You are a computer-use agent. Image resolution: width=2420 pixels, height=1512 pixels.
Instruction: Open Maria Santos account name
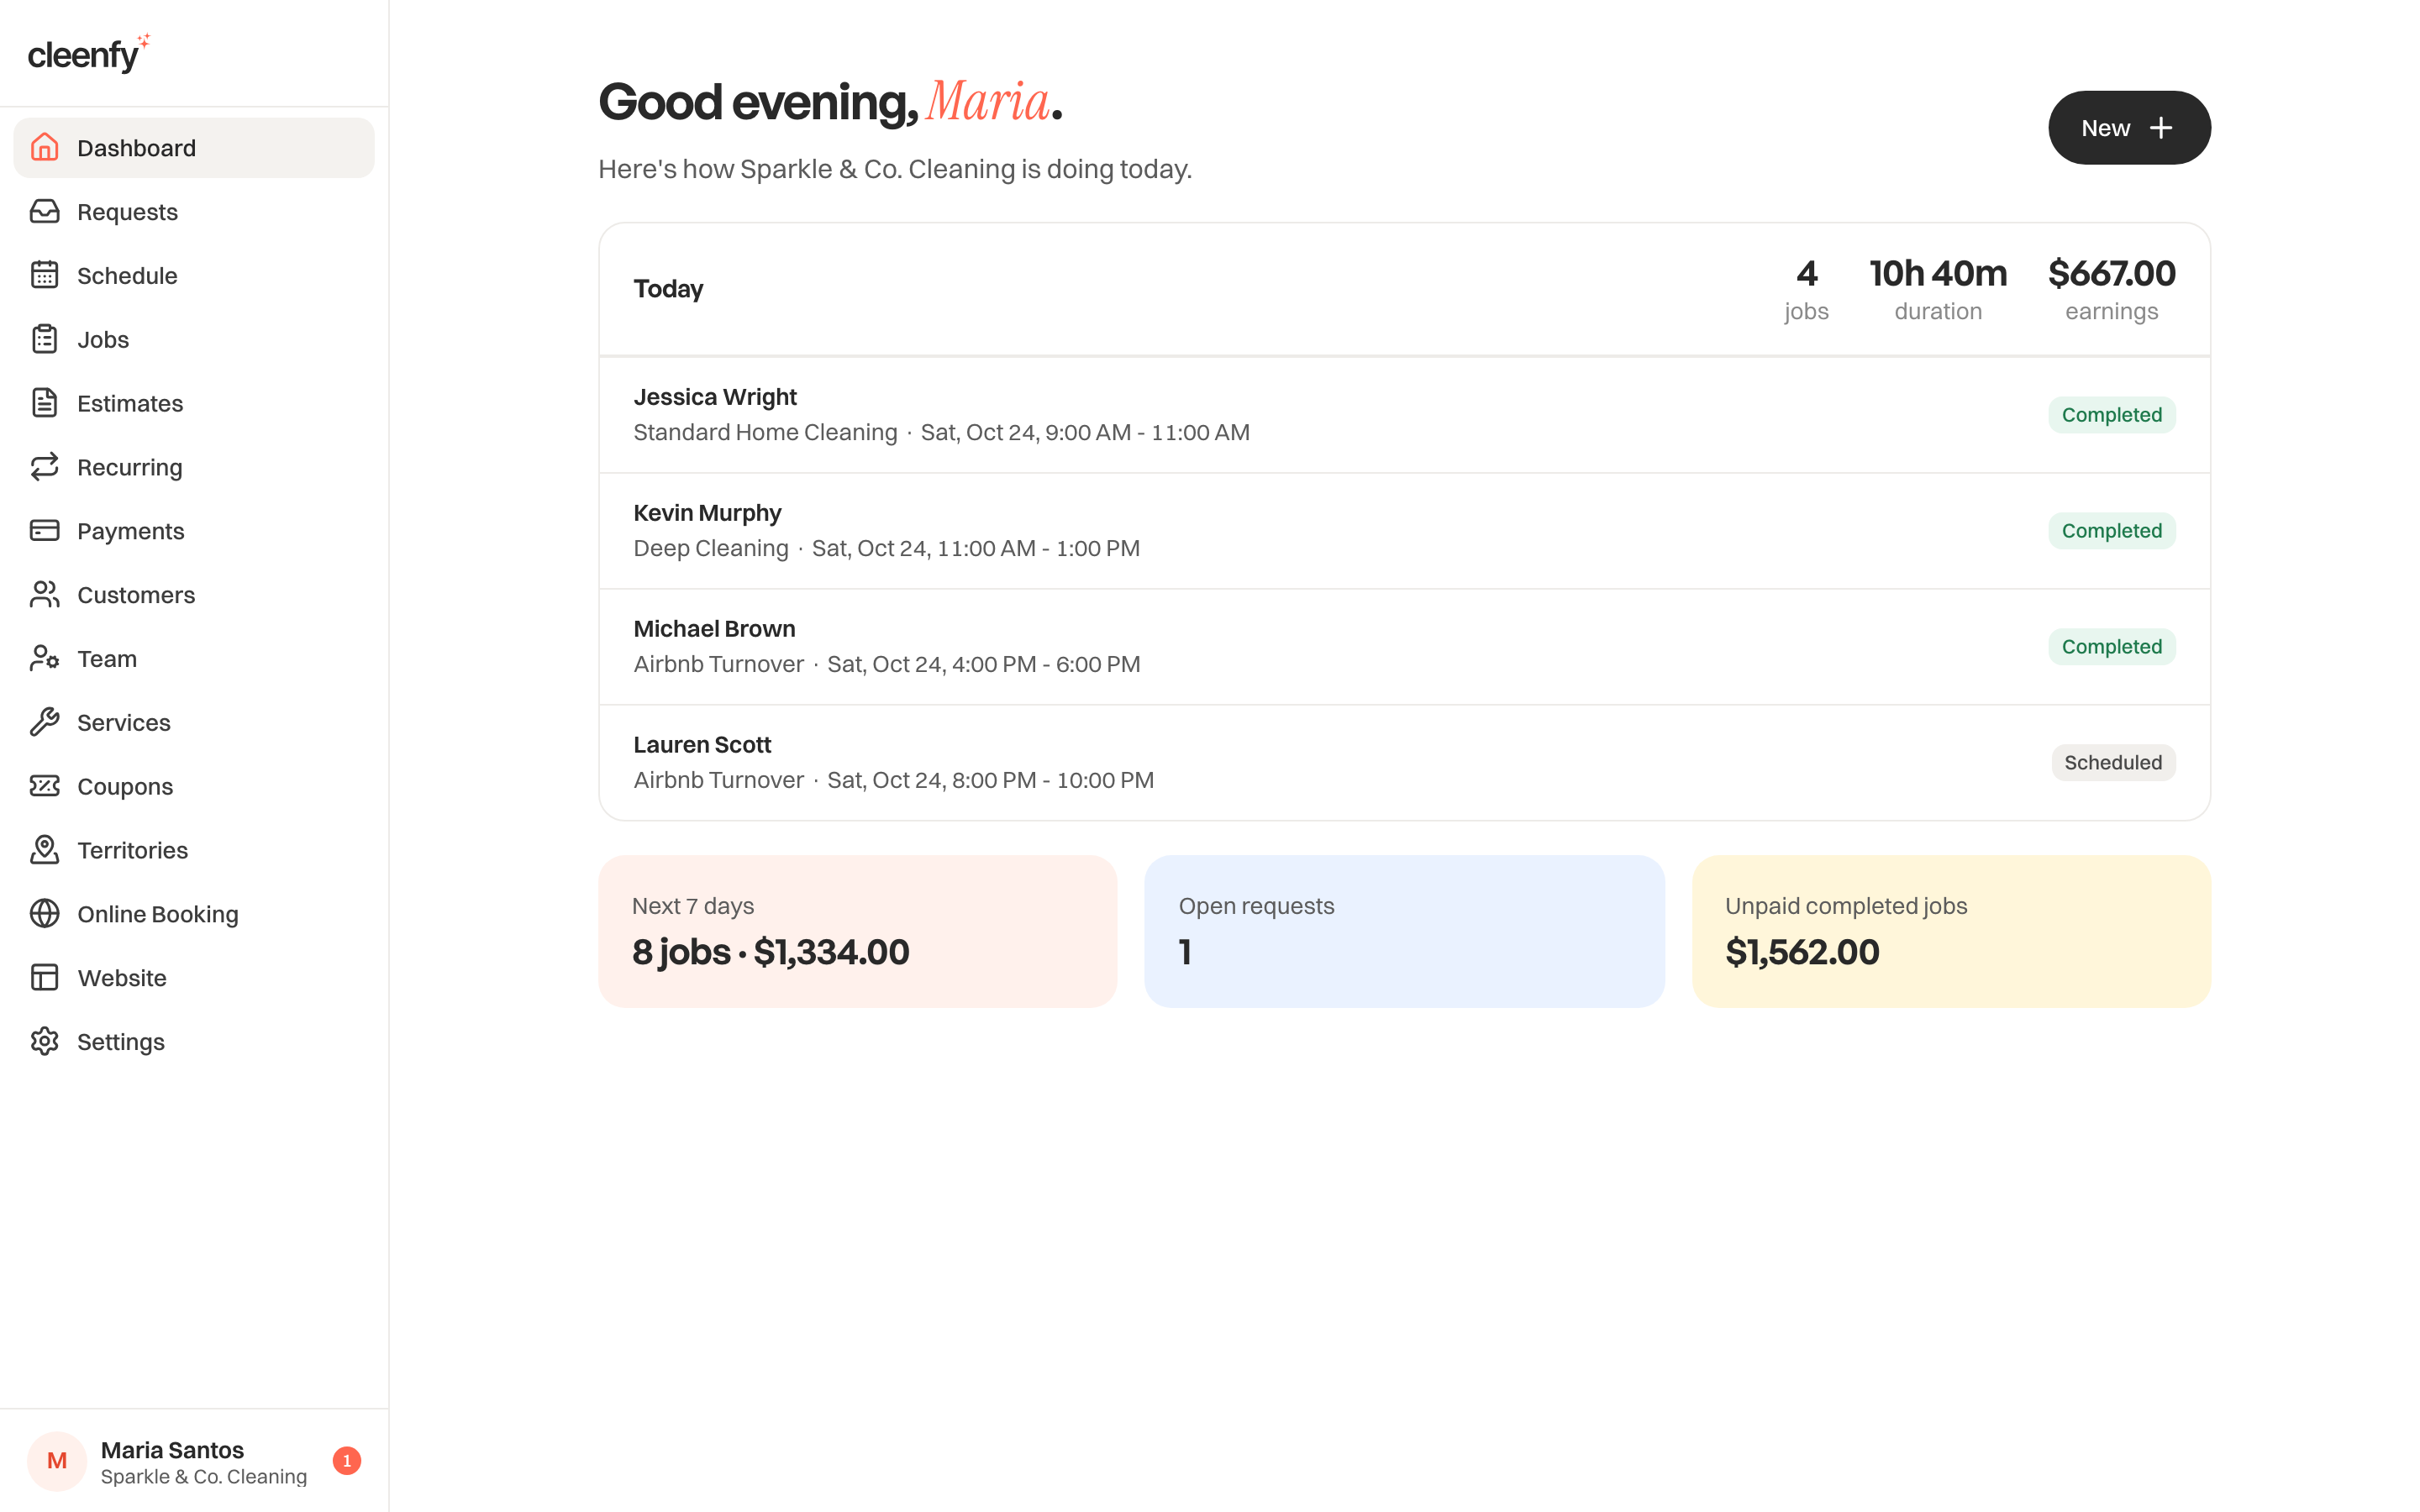[x=172, y=1450]
